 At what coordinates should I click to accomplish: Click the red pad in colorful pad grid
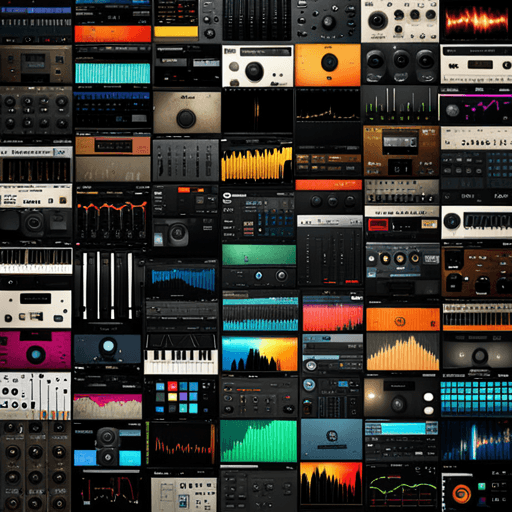pos(172,386)
